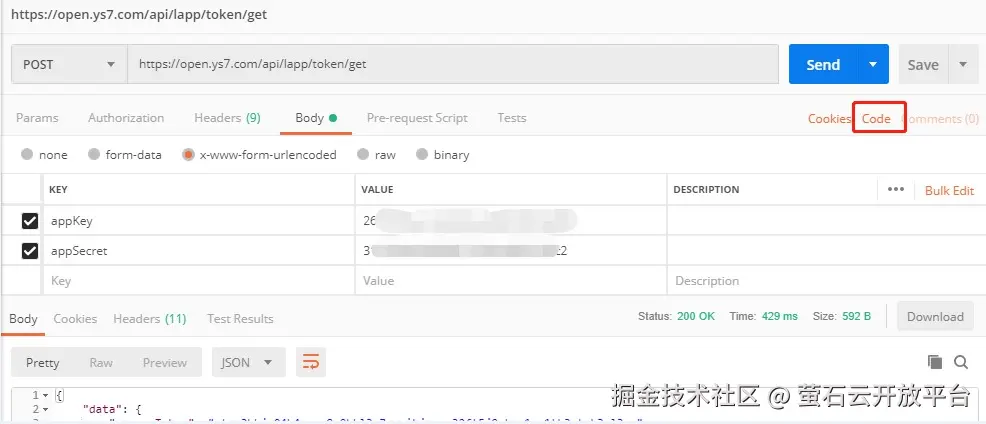The image size is (986, 424).
Task: Toggle line wrap icon in response toolbar
Action: pos(311,362)
